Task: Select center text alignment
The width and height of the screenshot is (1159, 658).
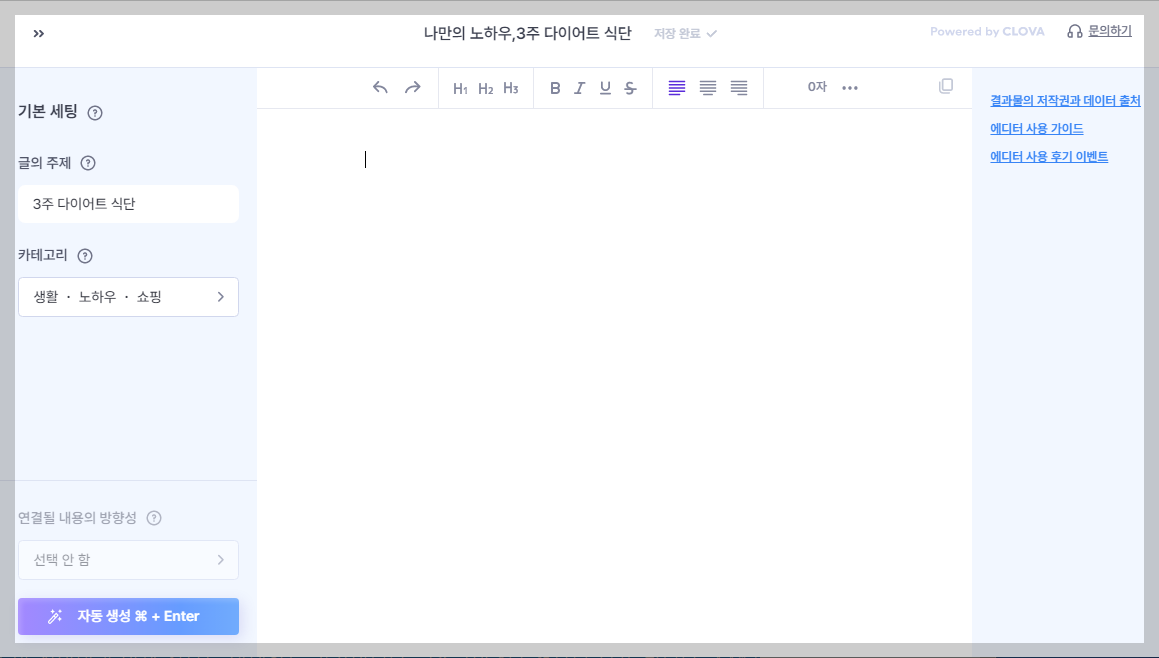Action: pos(708,88)
